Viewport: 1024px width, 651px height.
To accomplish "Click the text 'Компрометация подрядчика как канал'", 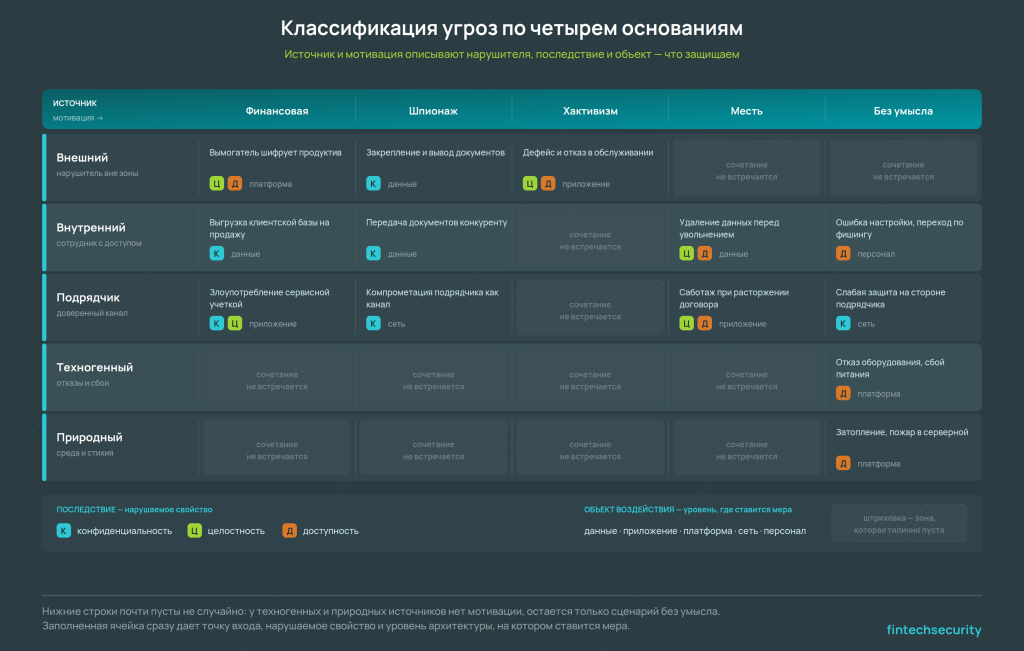I will 432,298.
